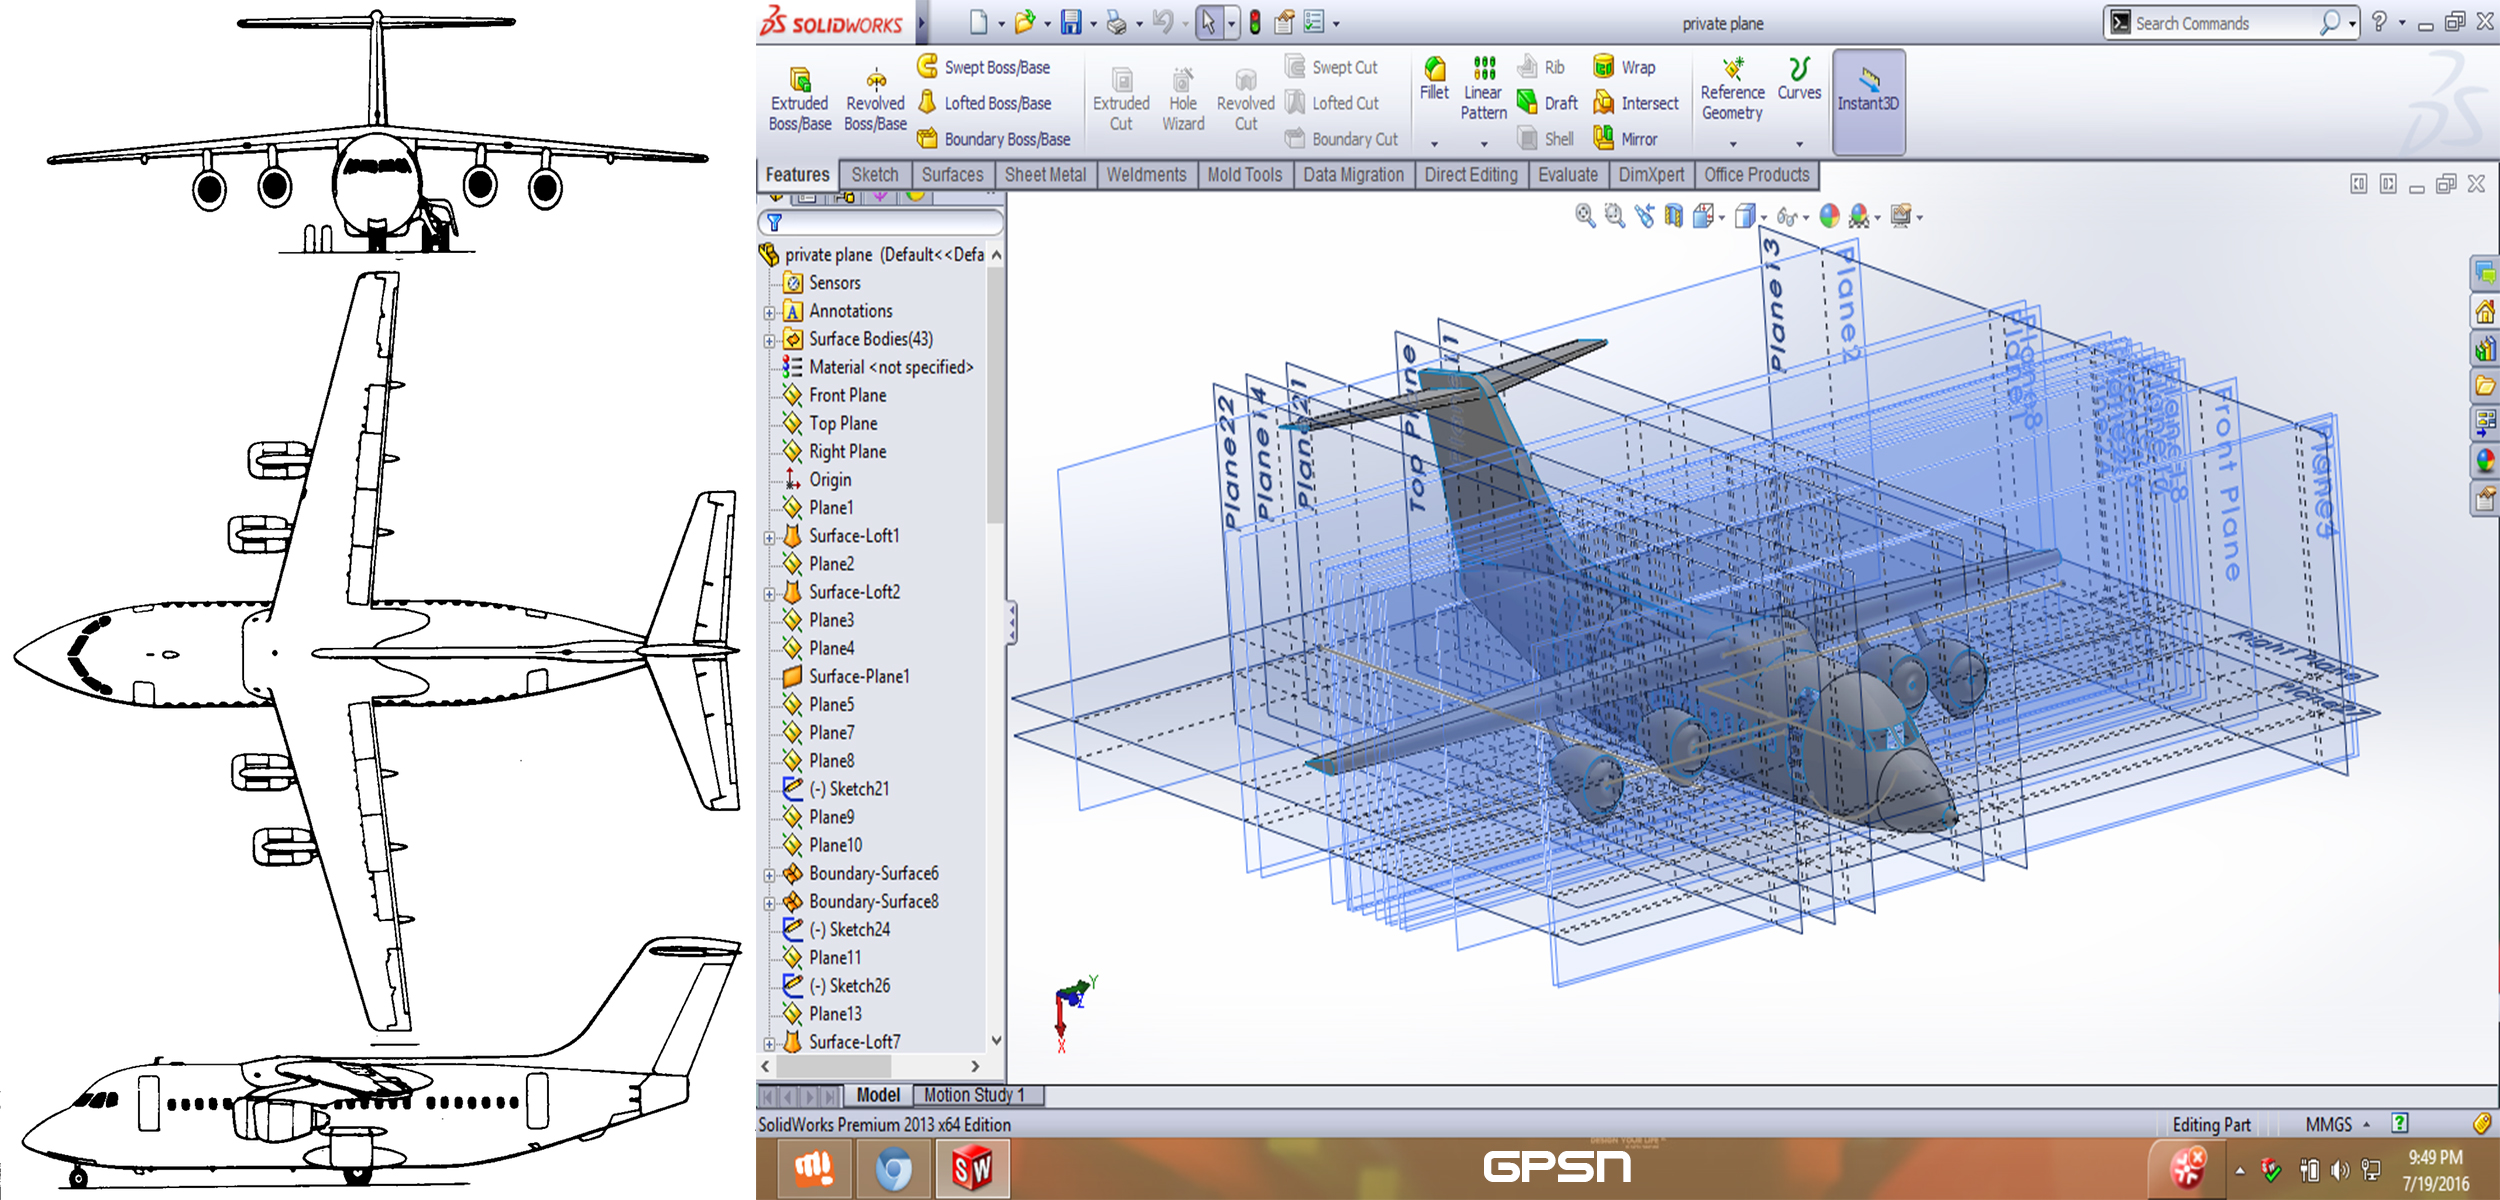
Task: Click the Mirror feature
Action: 1625,139
